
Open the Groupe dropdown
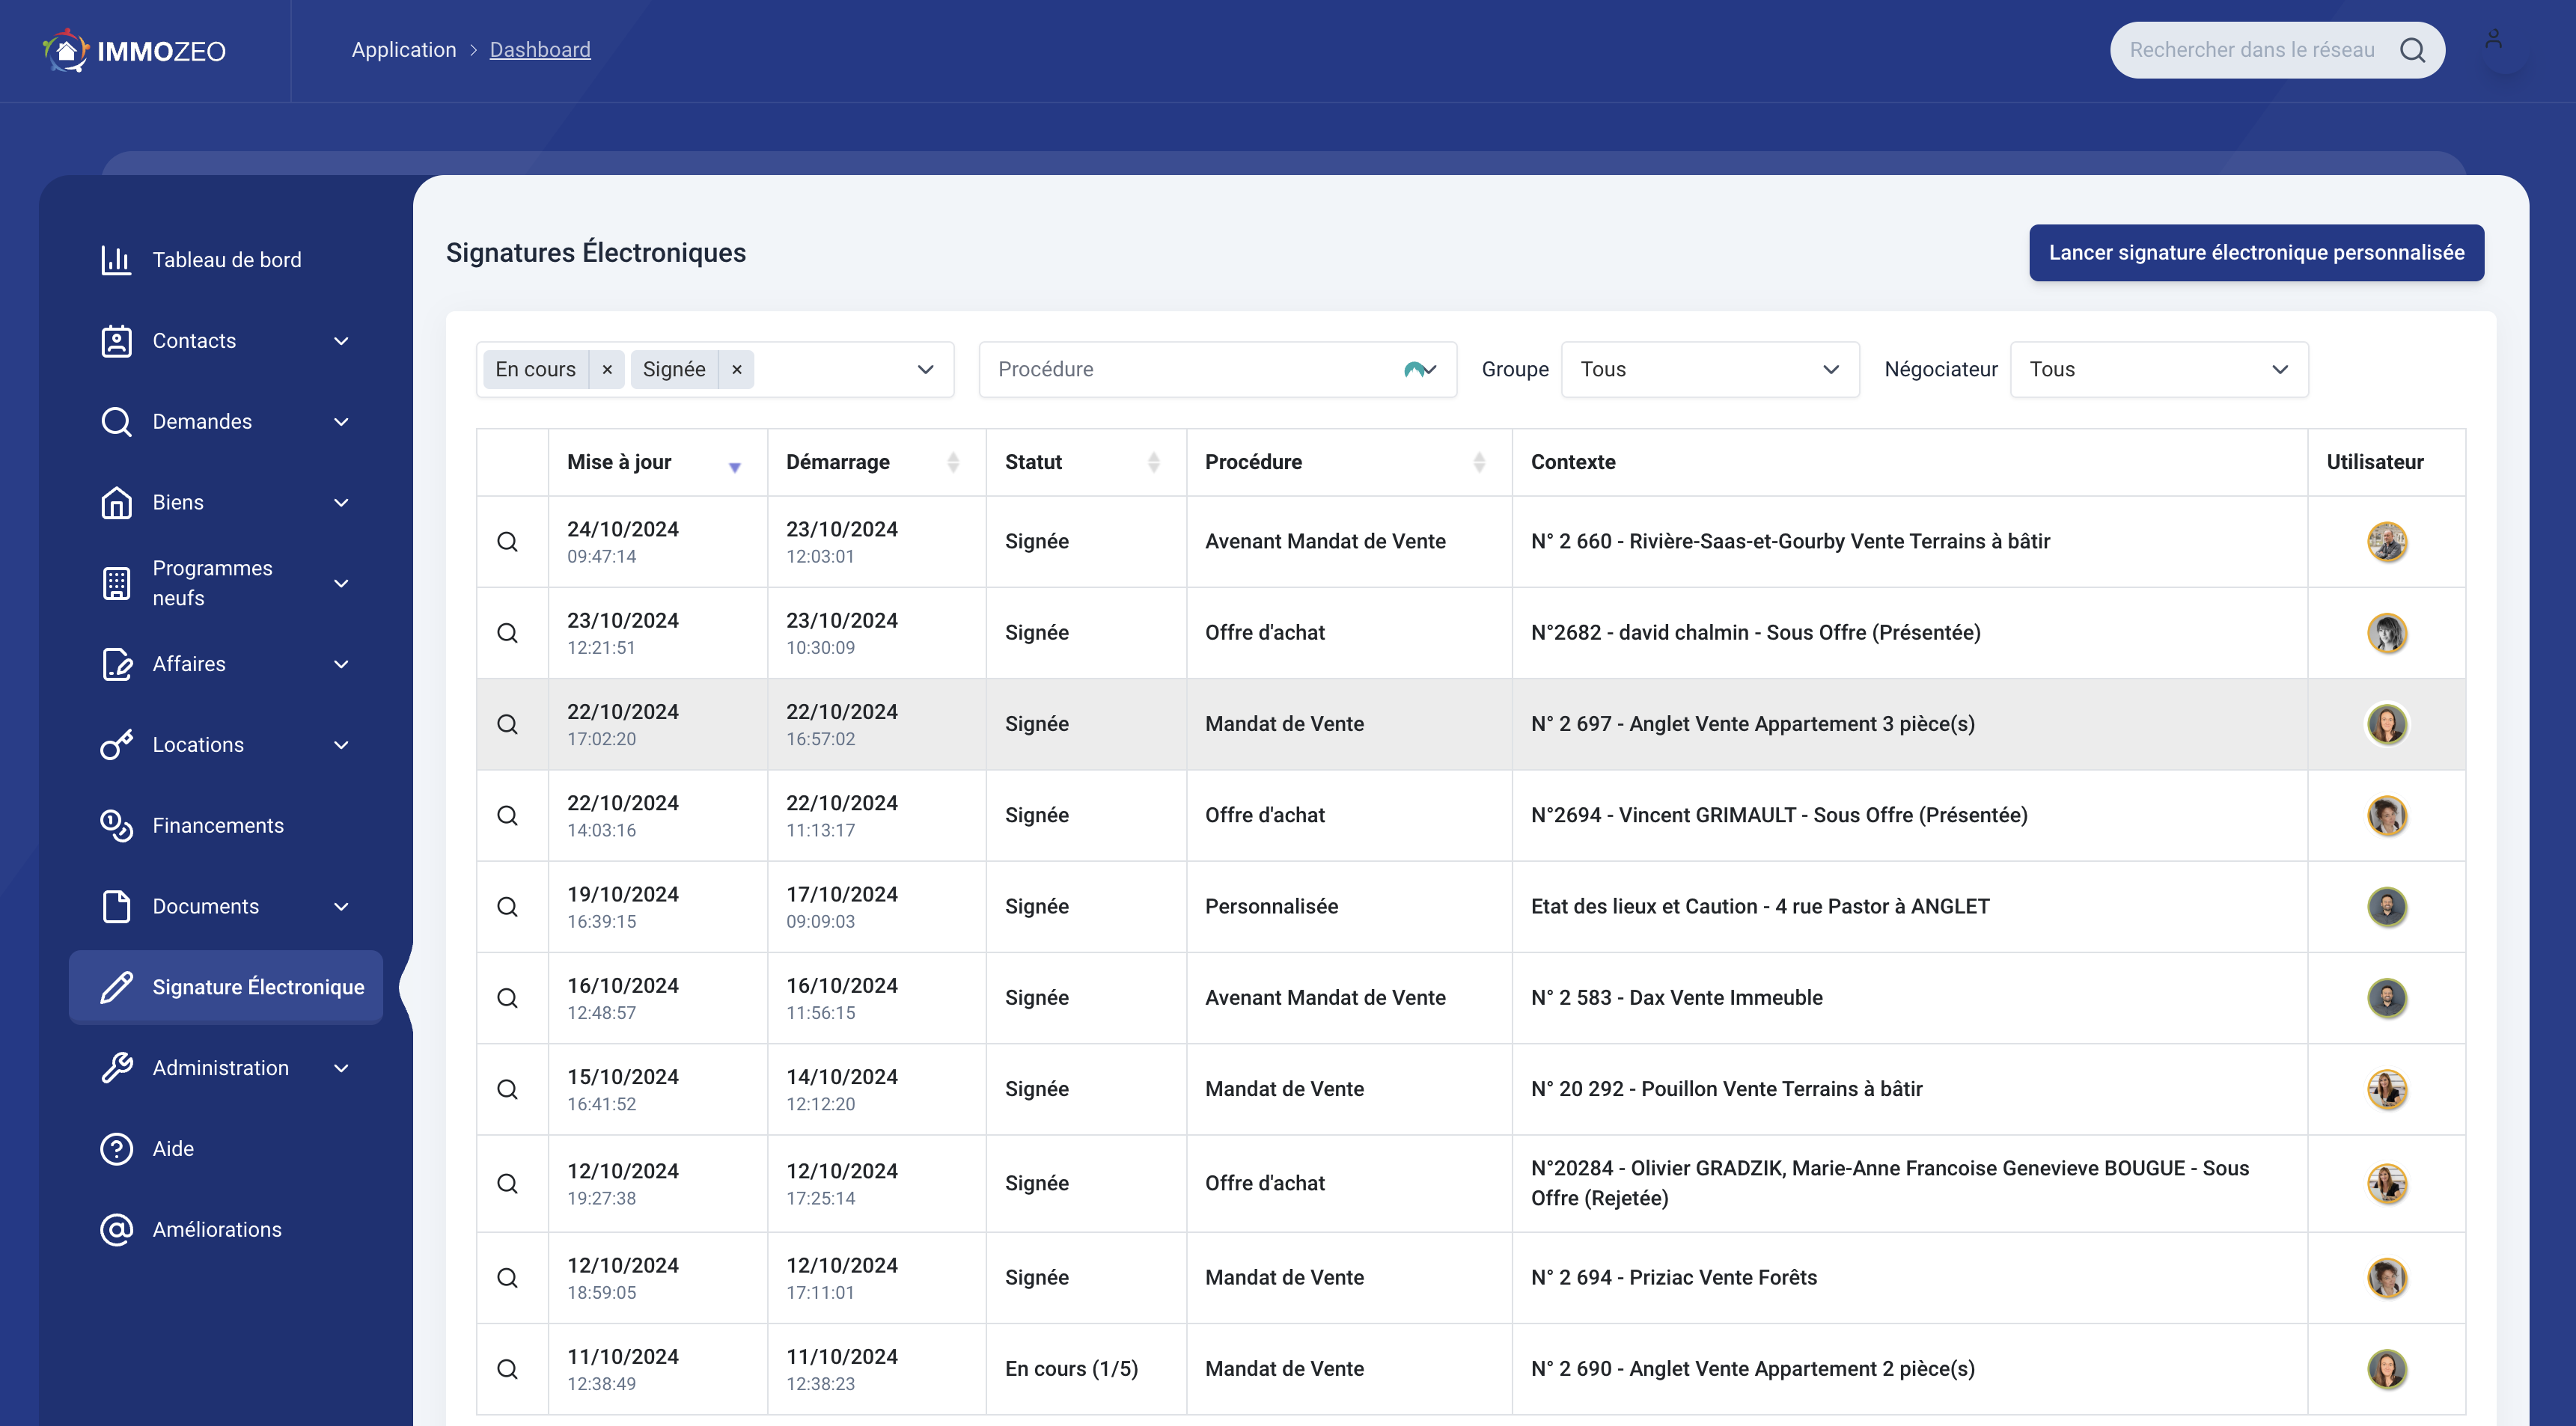point(1709,370)
